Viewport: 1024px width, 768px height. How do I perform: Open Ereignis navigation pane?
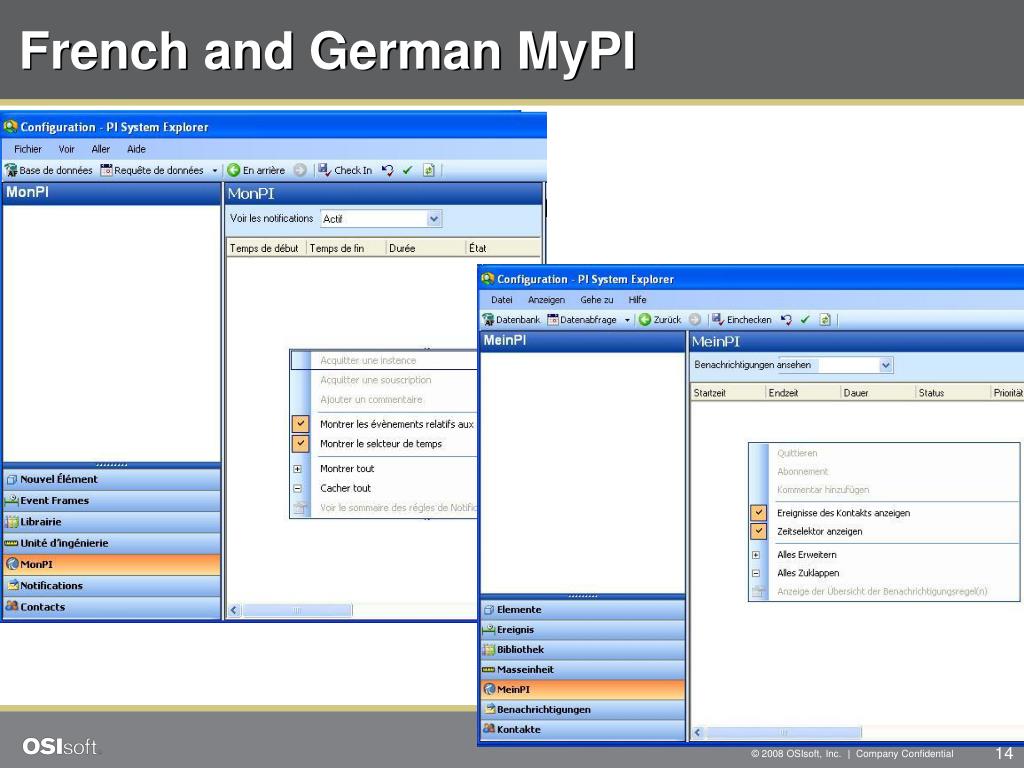[583, 630]
